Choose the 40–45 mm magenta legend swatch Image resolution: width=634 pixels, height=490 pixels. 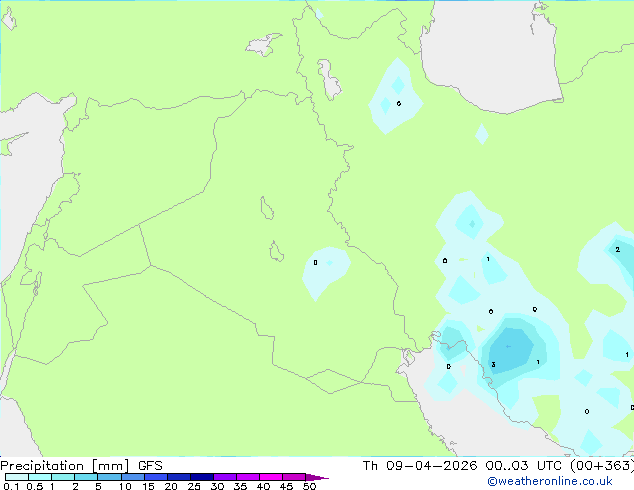pyautogui.click(x=271, y=477)
